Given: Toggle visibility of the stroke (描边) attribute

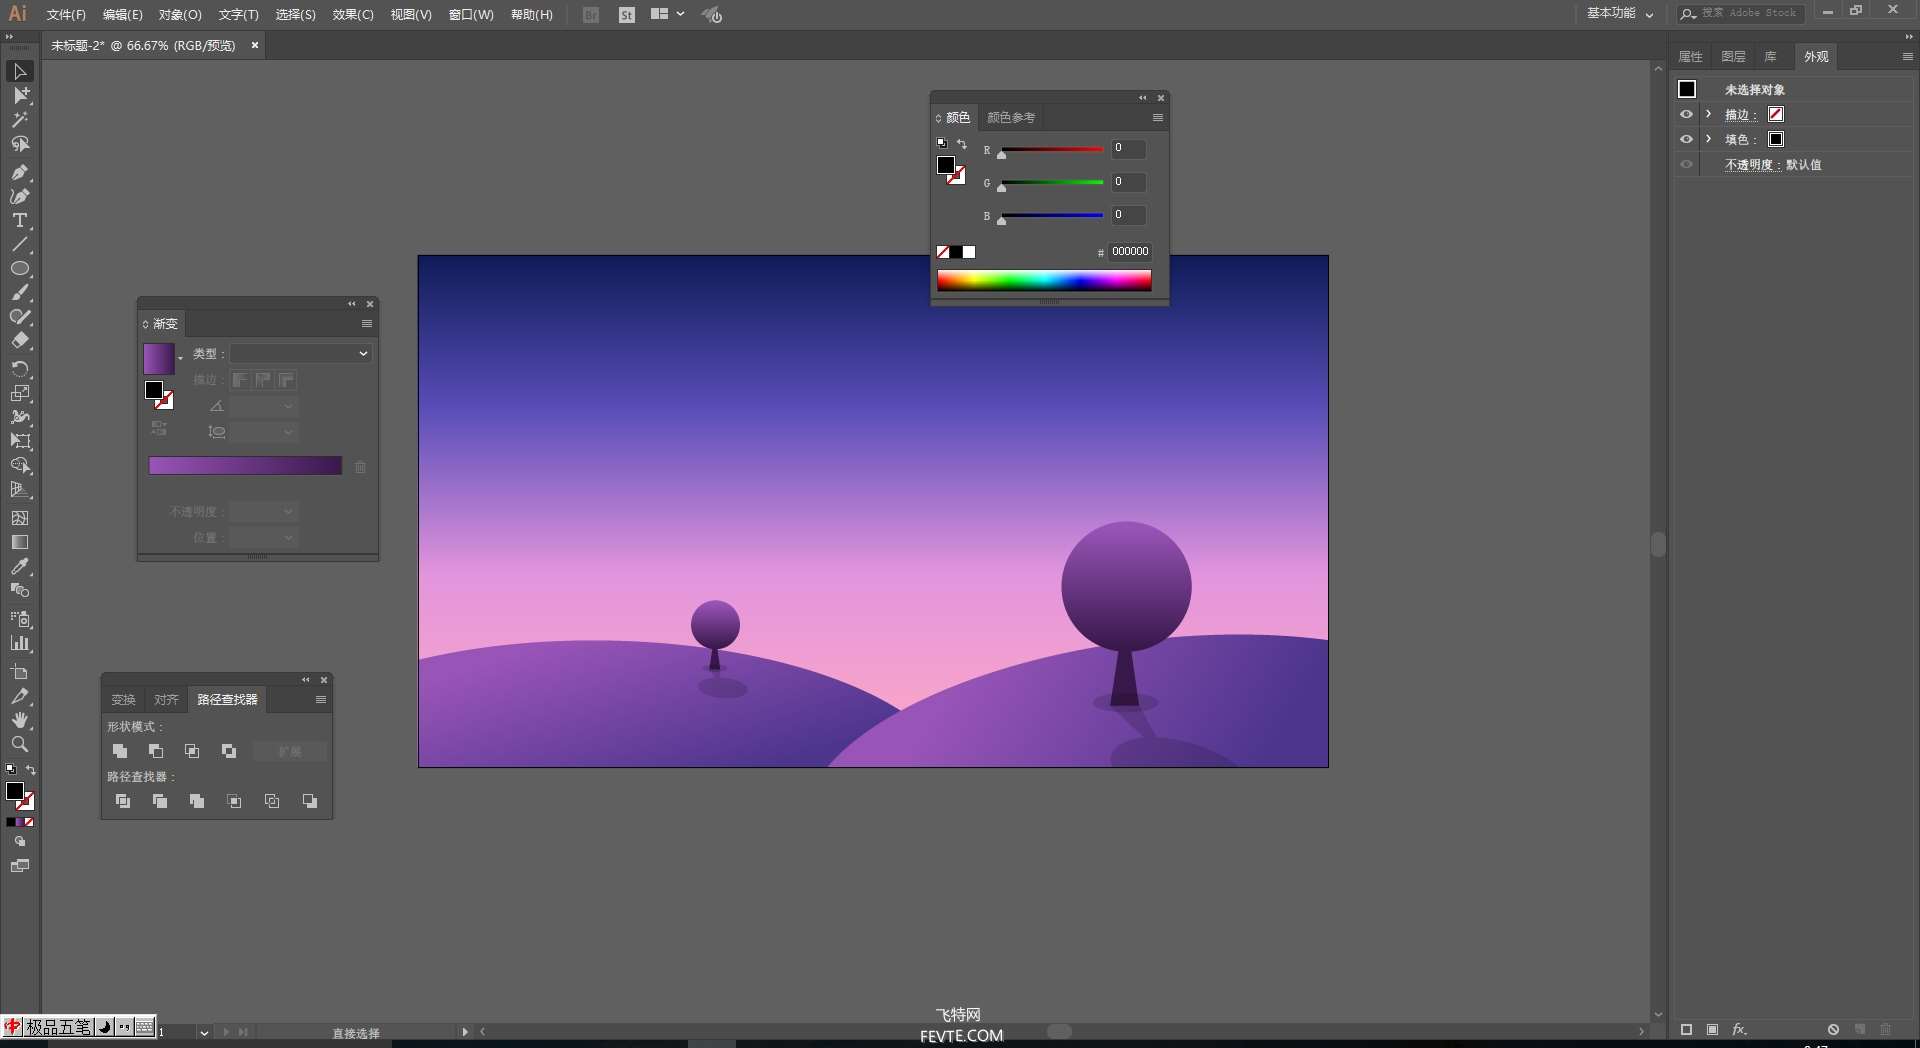Looking at the screenshot, I should [x=1686, y=115].
